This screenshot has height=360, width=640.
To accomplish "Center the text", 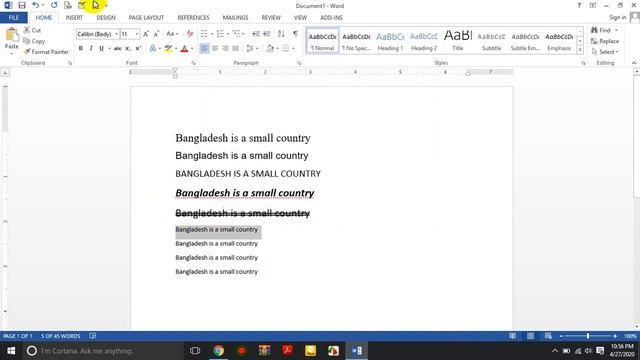I will pyautogui.click(x=215, y=49).
